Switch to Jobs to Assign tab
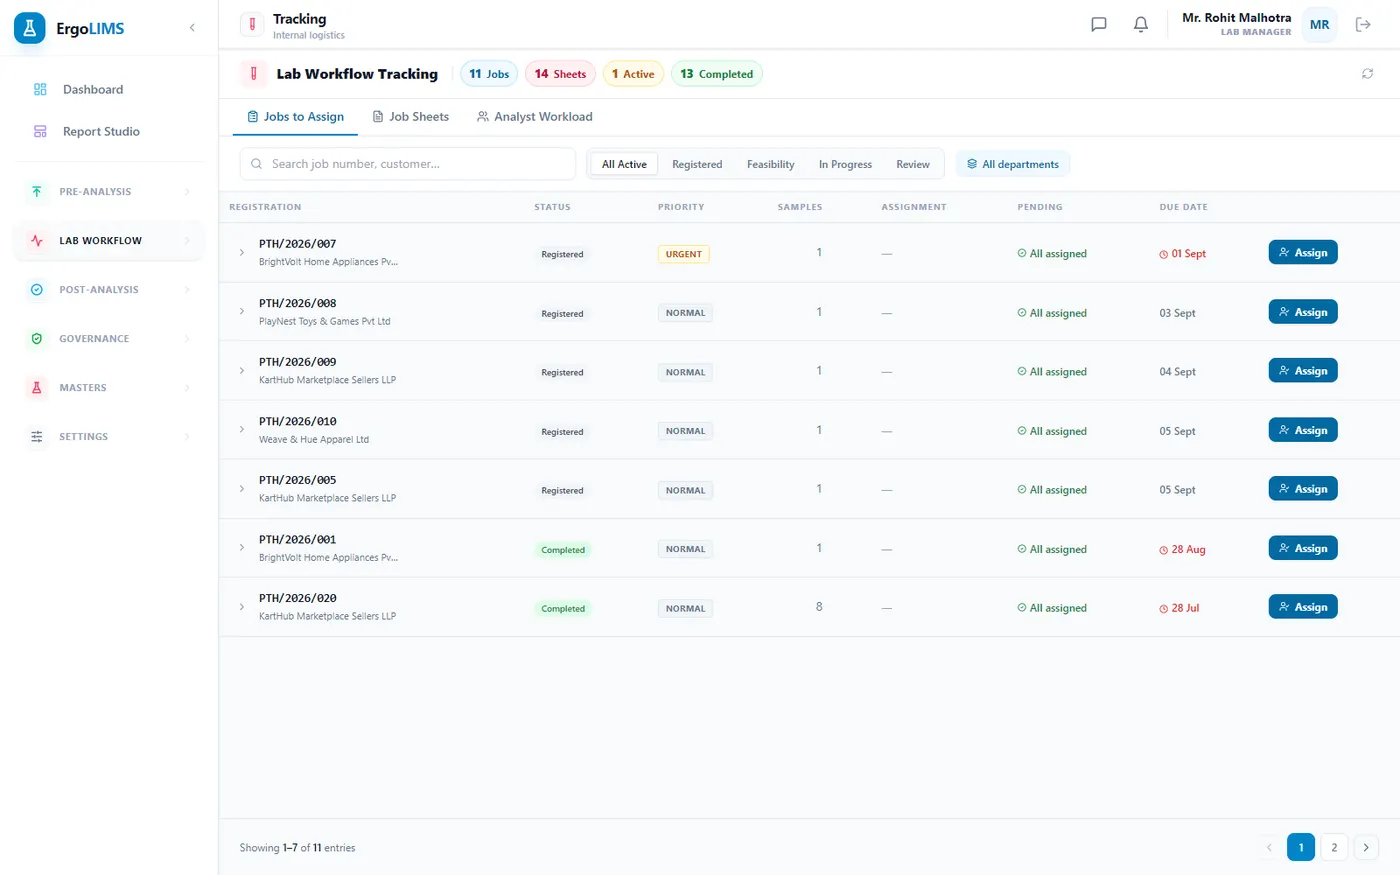Image resolution: width=1400 pixels, height=875 pixels. pos(296,117)
